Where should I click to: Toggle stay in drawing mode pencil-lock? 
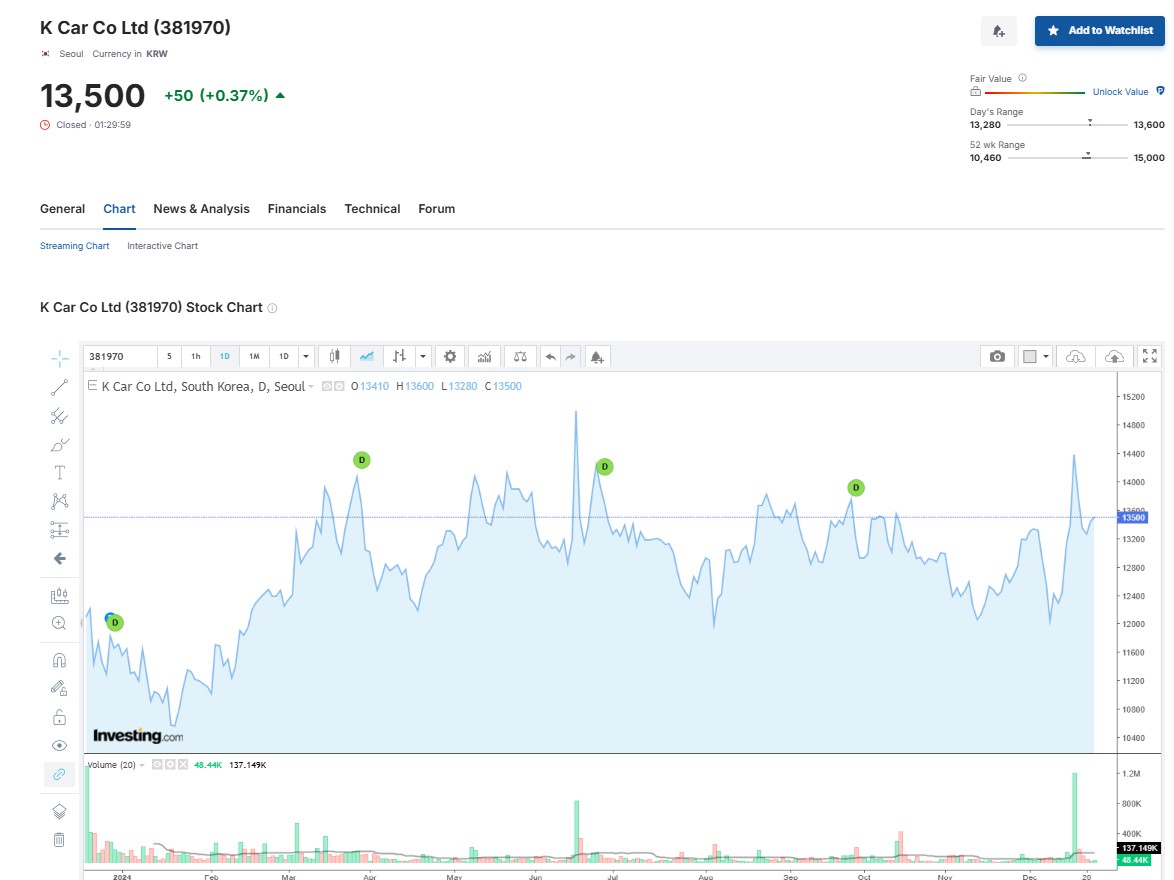click(x=59, y=688)
